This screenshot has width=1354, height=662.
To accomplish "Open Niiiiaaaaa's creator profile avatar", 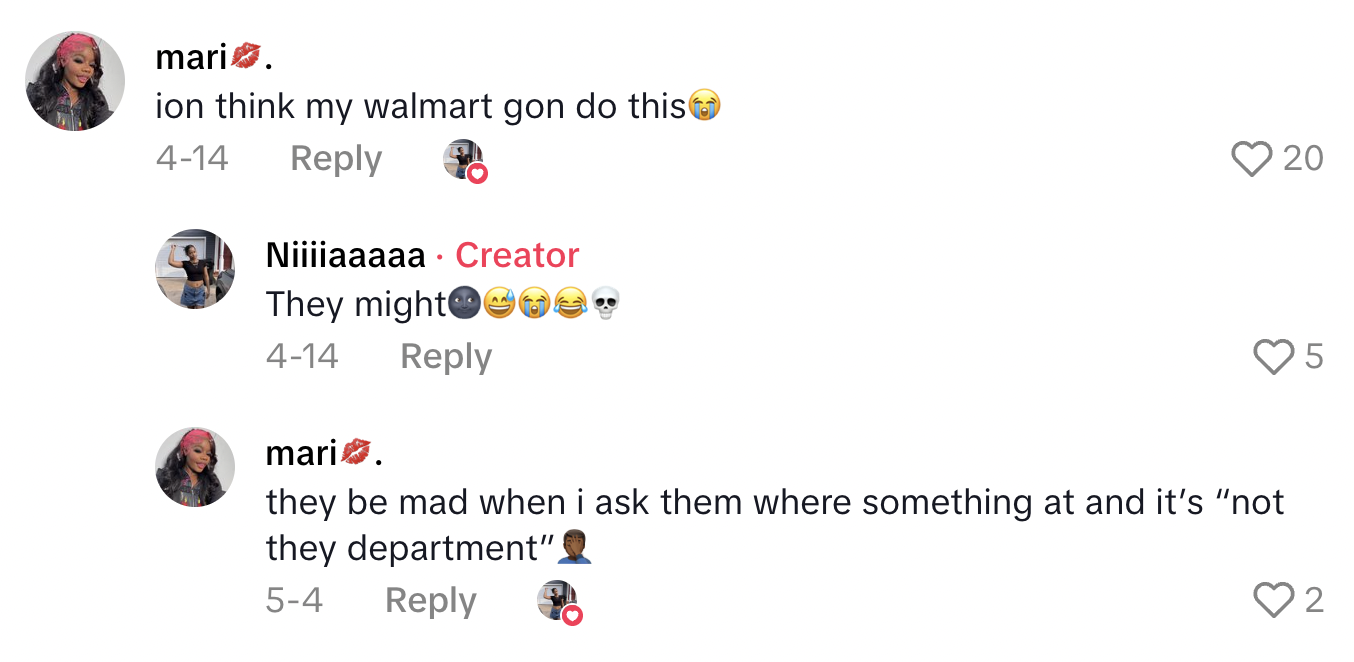I will pos(195,269).
